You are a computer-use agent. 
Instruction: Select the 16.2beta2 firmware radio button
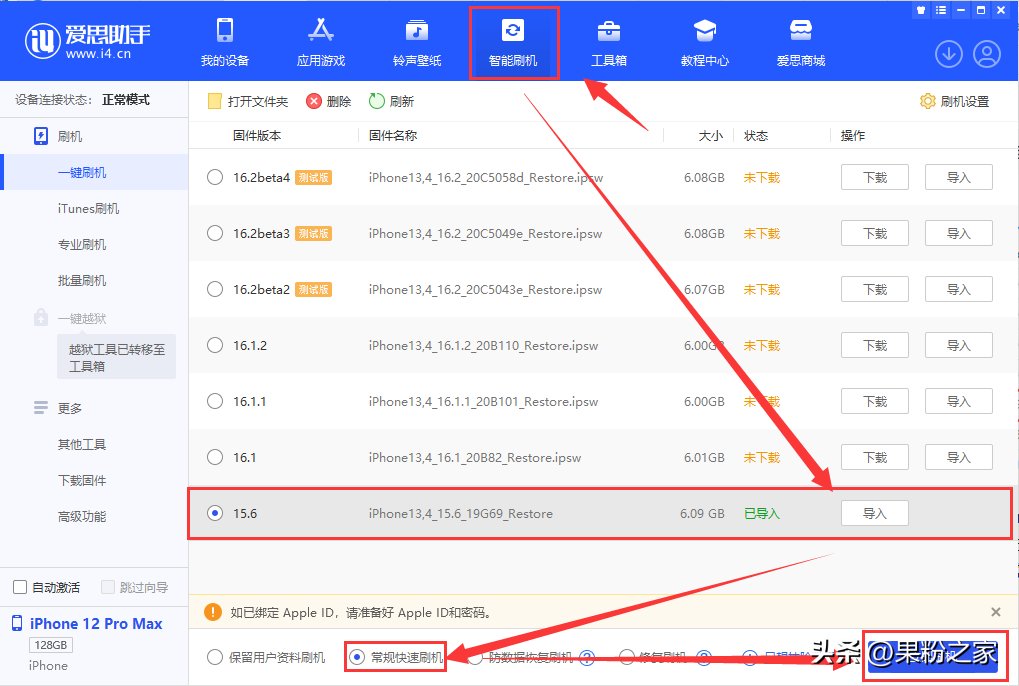click(214, 289)
